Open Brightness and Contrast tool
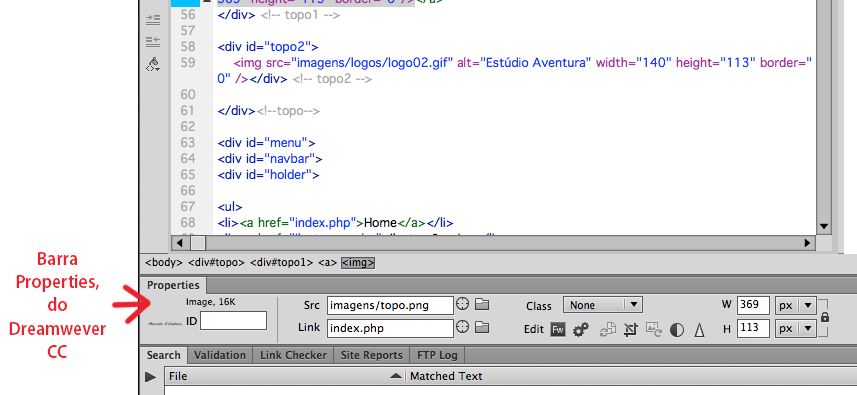 pyautogui.click(x=677, y=330)
